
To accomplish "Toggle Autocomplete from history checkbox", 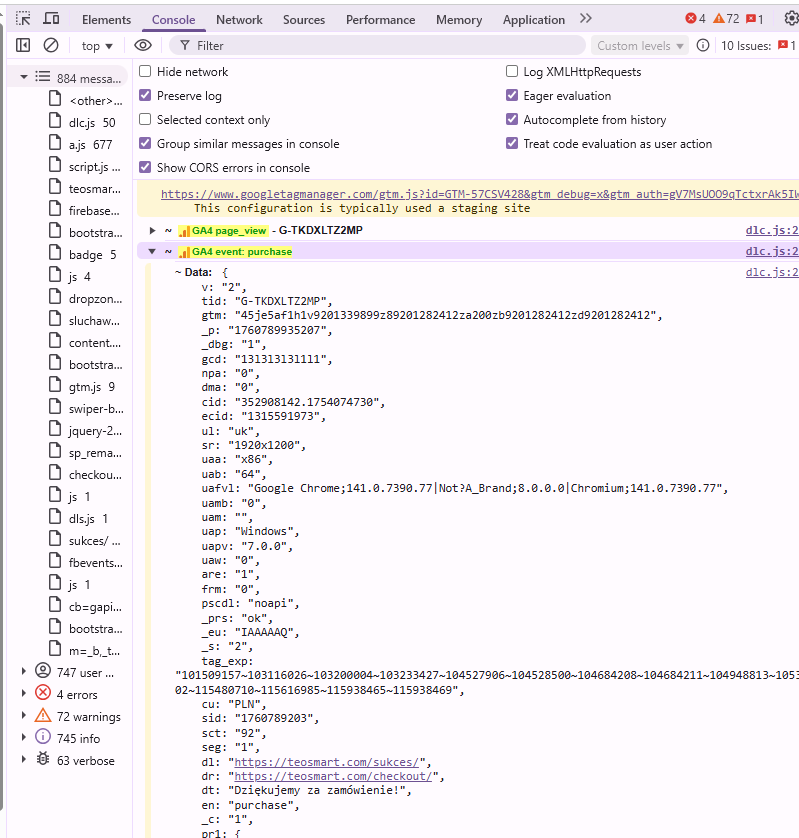I will [x=512, y=119].
